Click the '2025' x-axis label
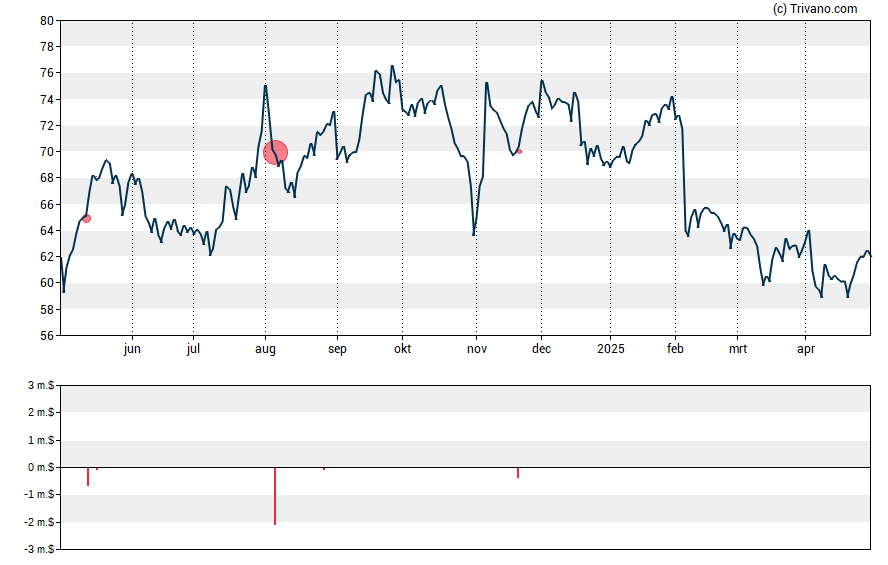 610,349
